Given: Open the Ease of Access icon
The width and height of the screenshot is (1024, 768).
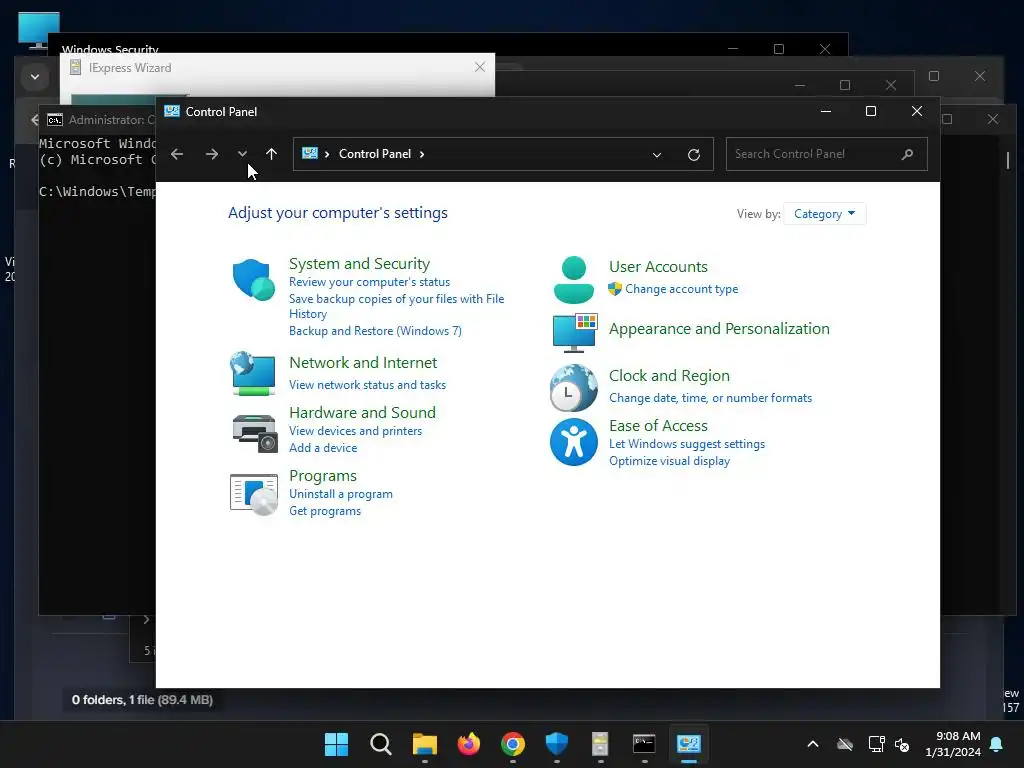Looking at the screenshot, I should pos(573,442).
